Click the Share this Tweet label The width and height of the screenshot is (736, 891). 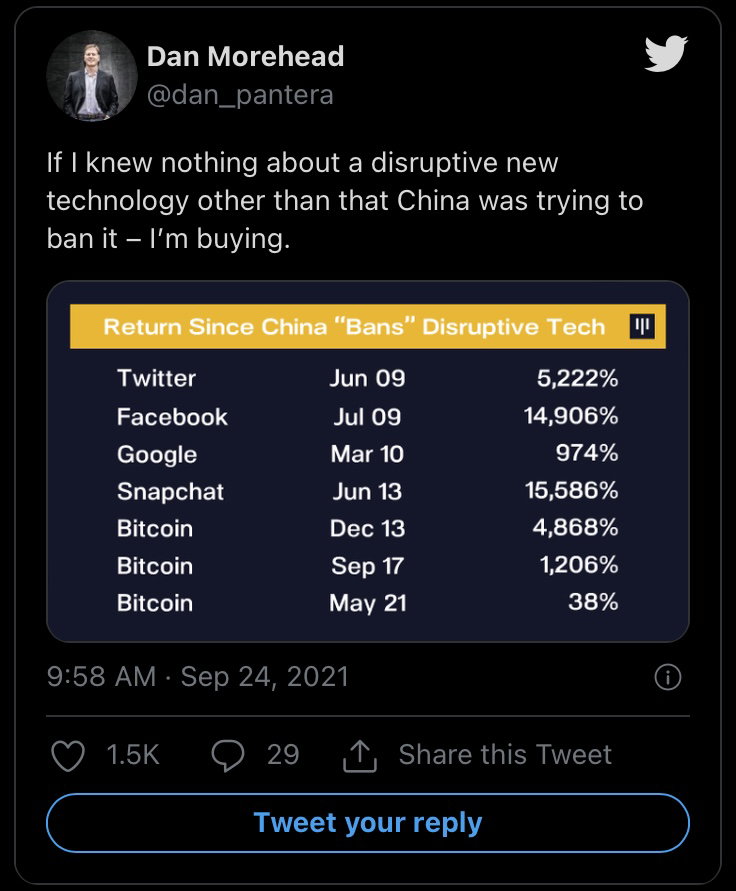[505, 755]
